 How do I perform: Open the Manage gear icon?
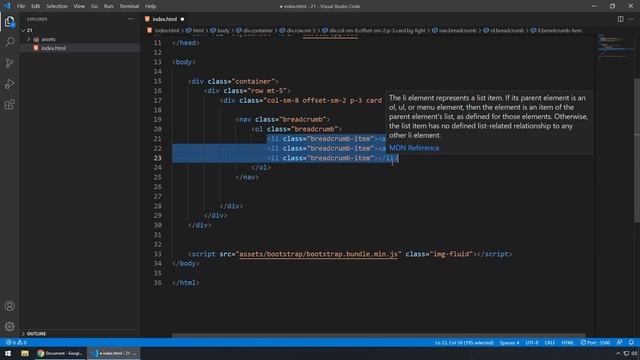9,326
